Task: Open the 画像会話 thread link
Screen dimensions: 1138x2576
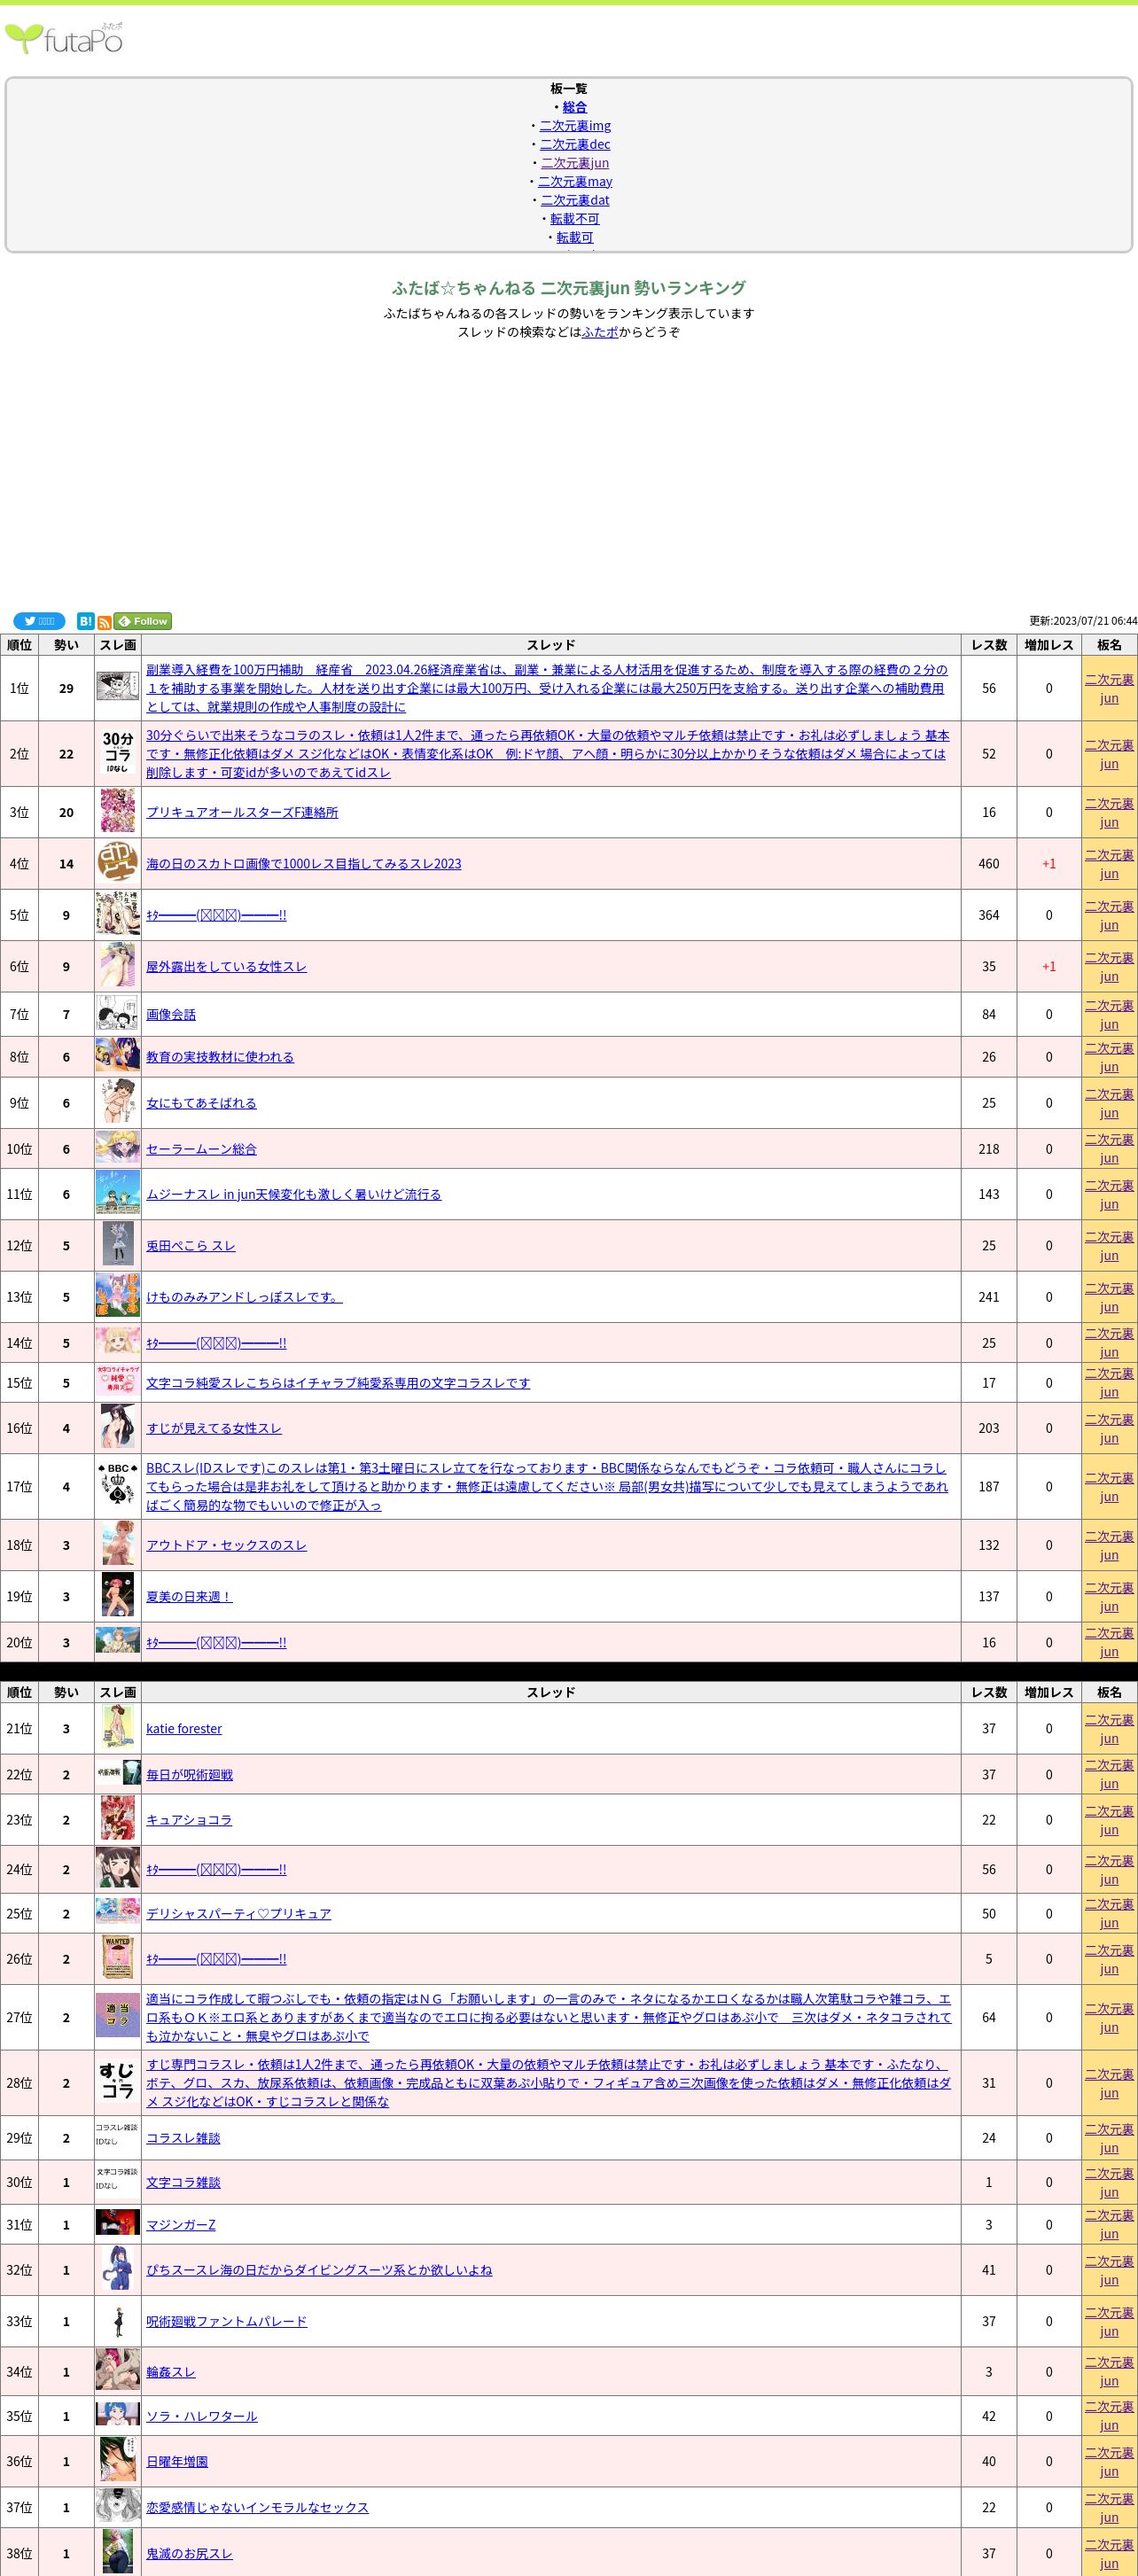Action: click(x=171, y=1014)
